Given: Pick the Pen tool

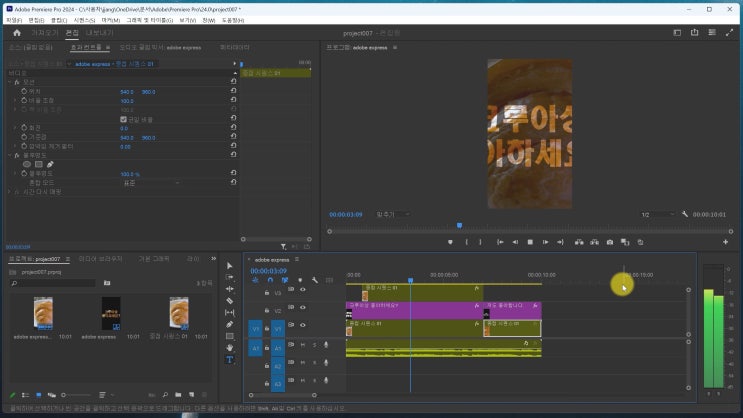Looking at the screenshot, I should pyautogui.click(x=229, y=324).
